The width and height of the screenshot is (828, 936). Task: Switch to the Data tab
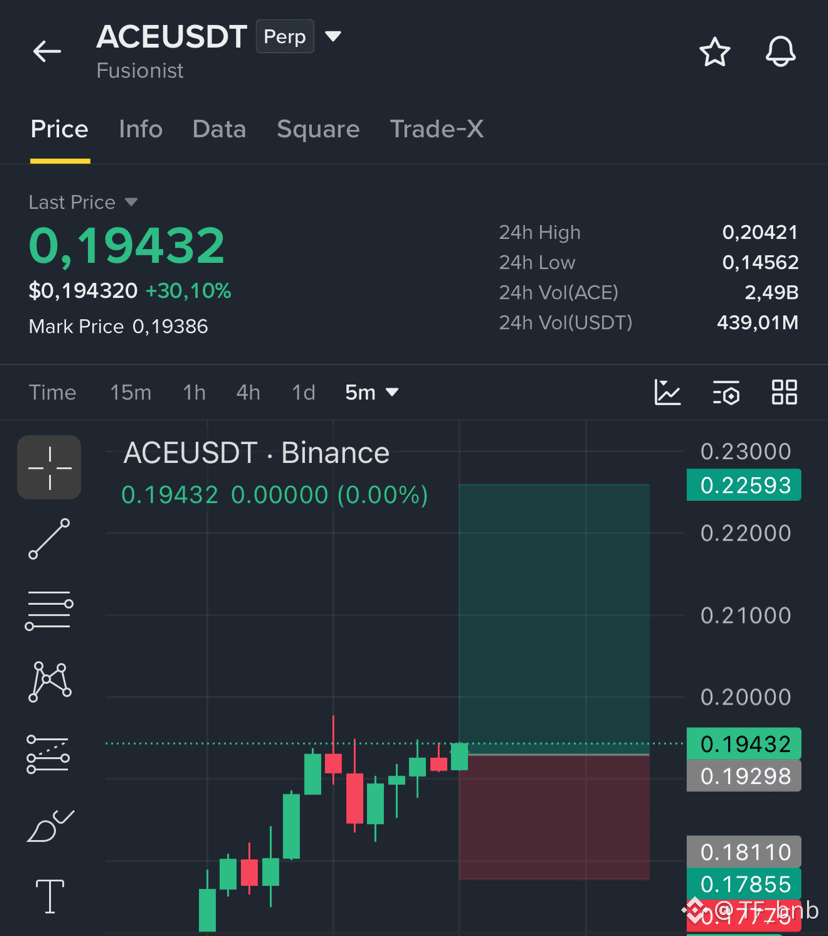(x=219, y=129)
